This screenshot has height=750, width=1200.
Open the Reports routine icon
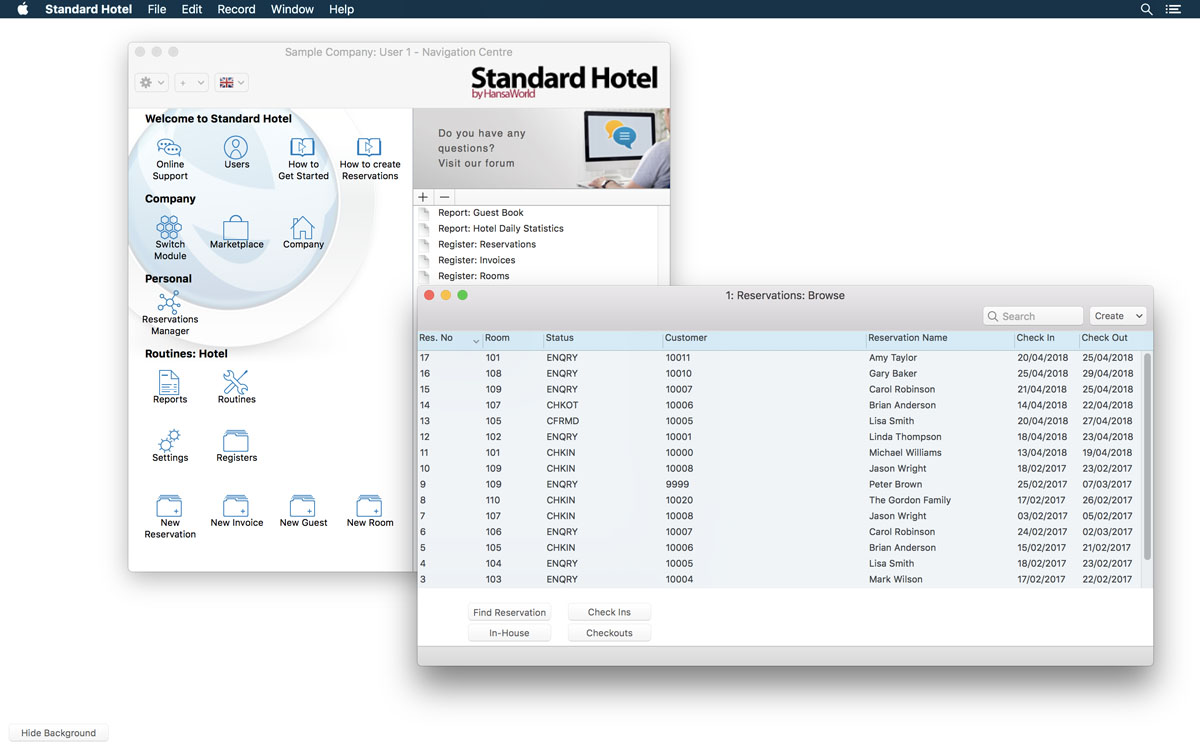coord(170,383)
